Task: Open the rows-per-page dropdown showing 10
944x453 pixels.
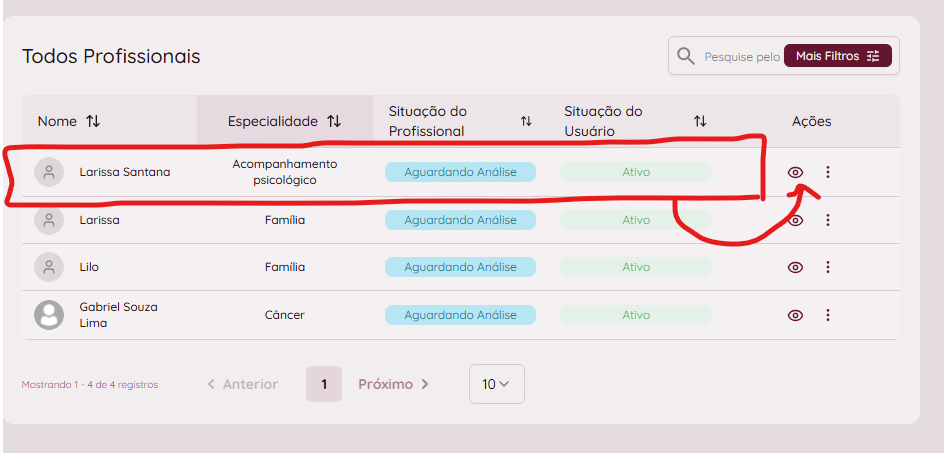Action: [496, 384]
